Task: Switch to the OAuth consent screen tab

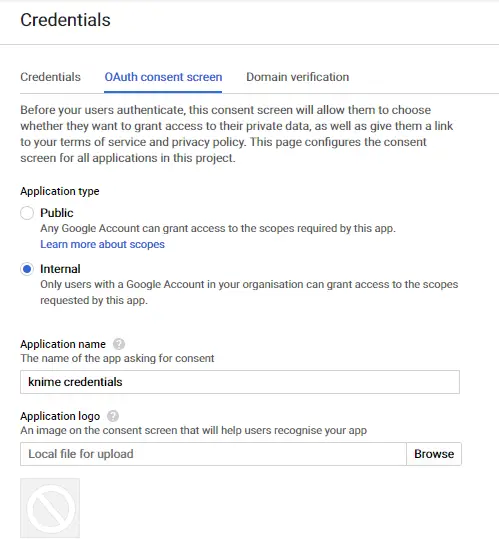Action: pyautogui.click(x=163, y=77)
